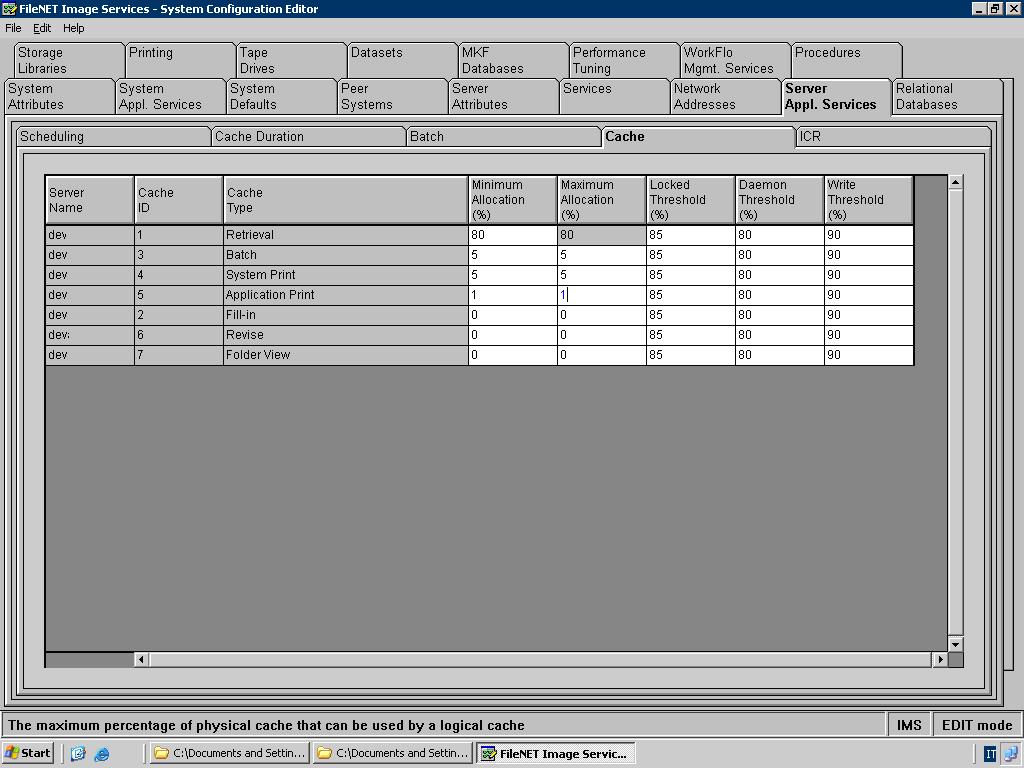The image size is (1024, 768).
Task: Switch to the MKF Databases tab
Action: click(513, 60)
